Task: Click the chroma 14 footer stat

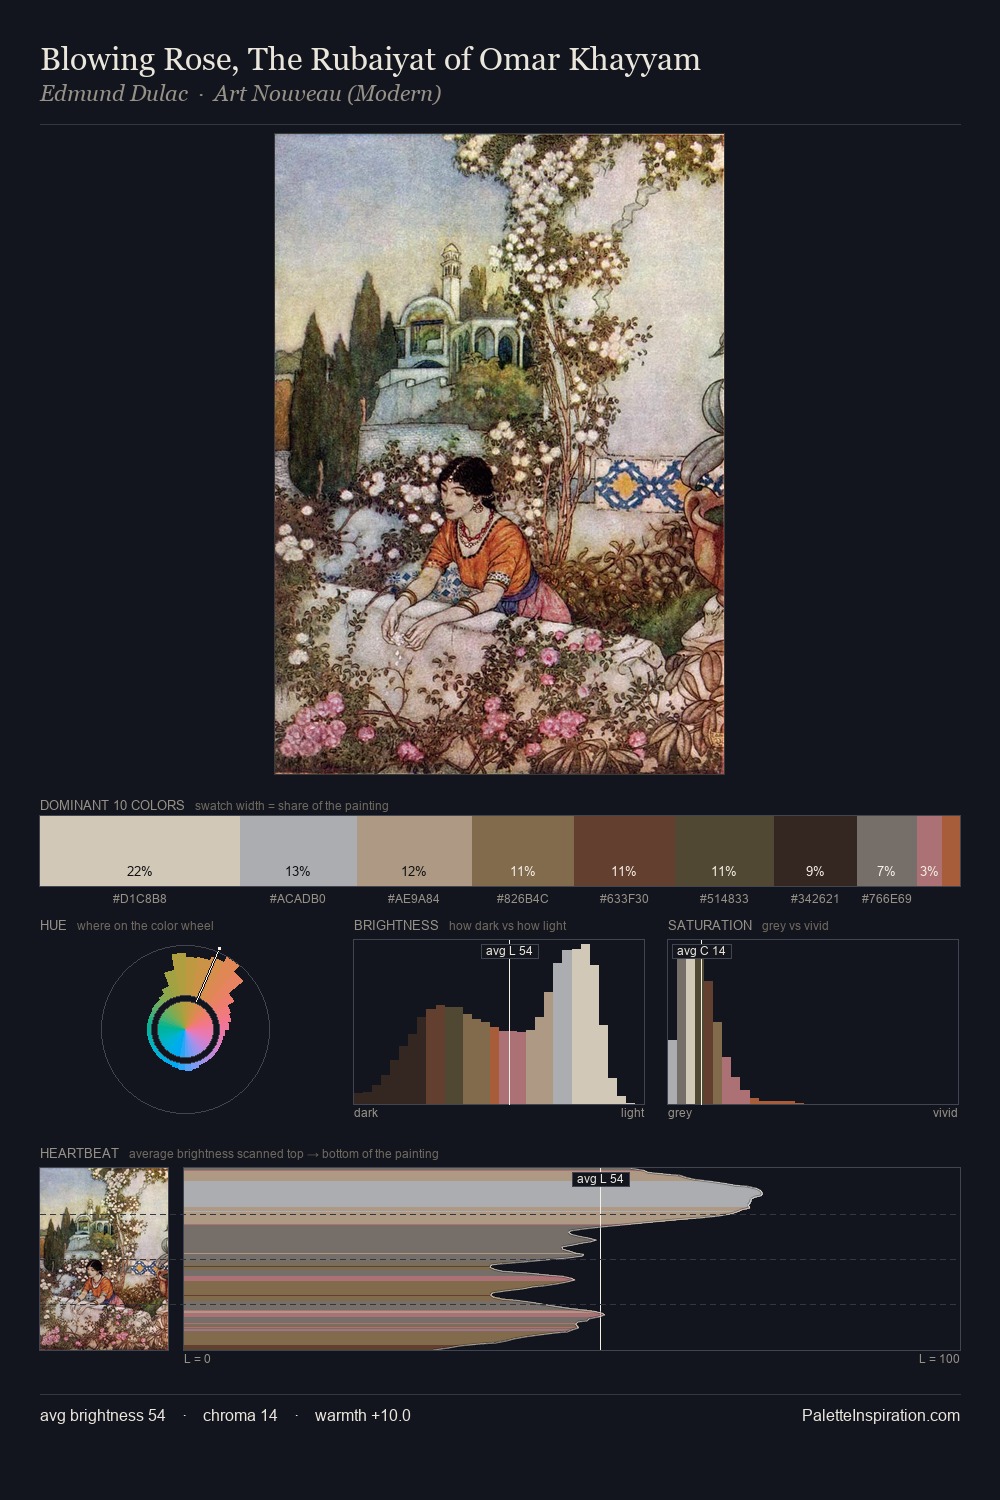Action: pos(240,1415)
